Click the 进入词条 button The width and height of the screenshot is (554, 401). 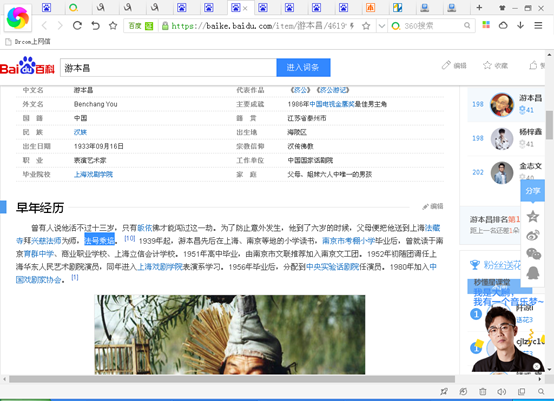click(303, 67)
